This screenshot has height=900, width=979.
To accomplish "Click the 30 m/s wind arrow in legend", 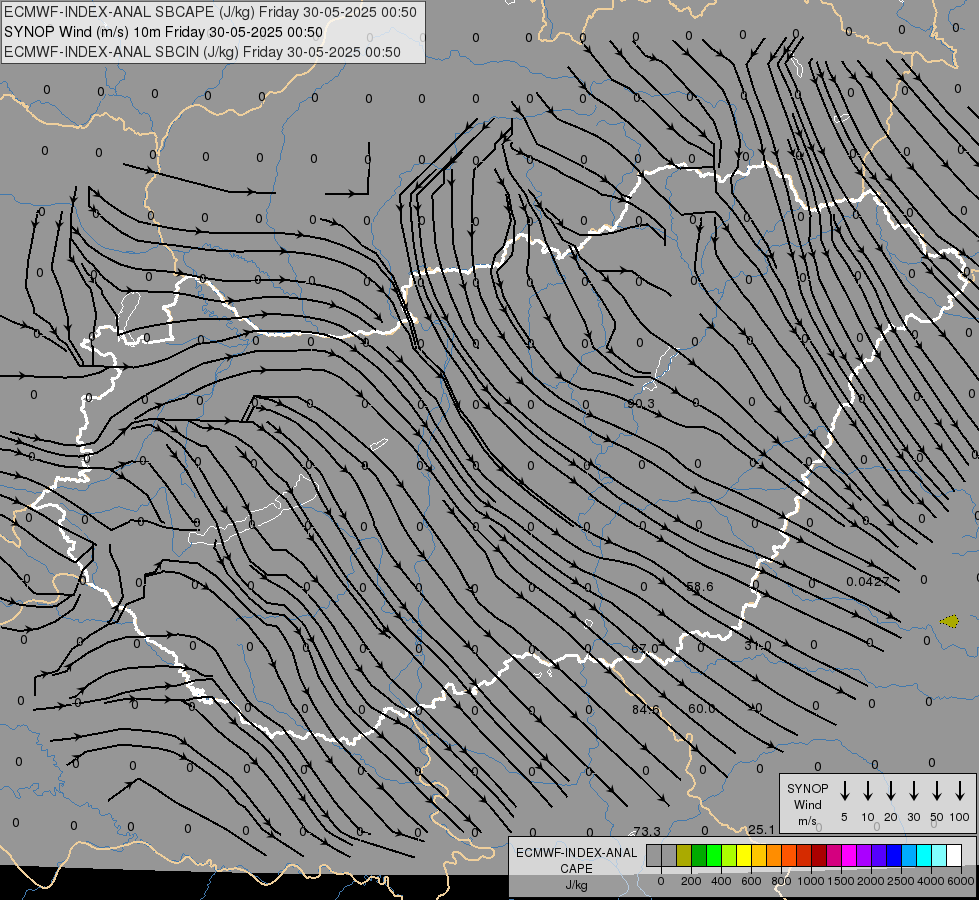I will point(913,790).
